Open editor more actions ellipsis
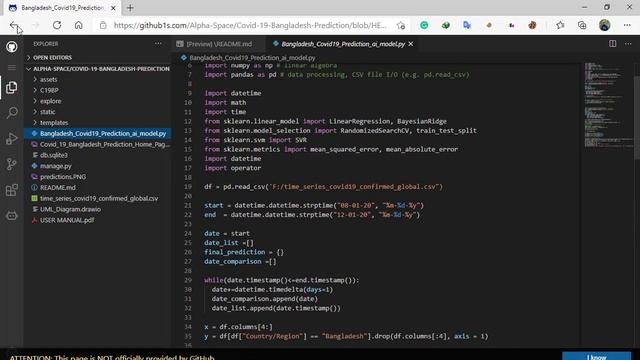Image resolution: width=640 pixels, height=360 pixels. 628,44
